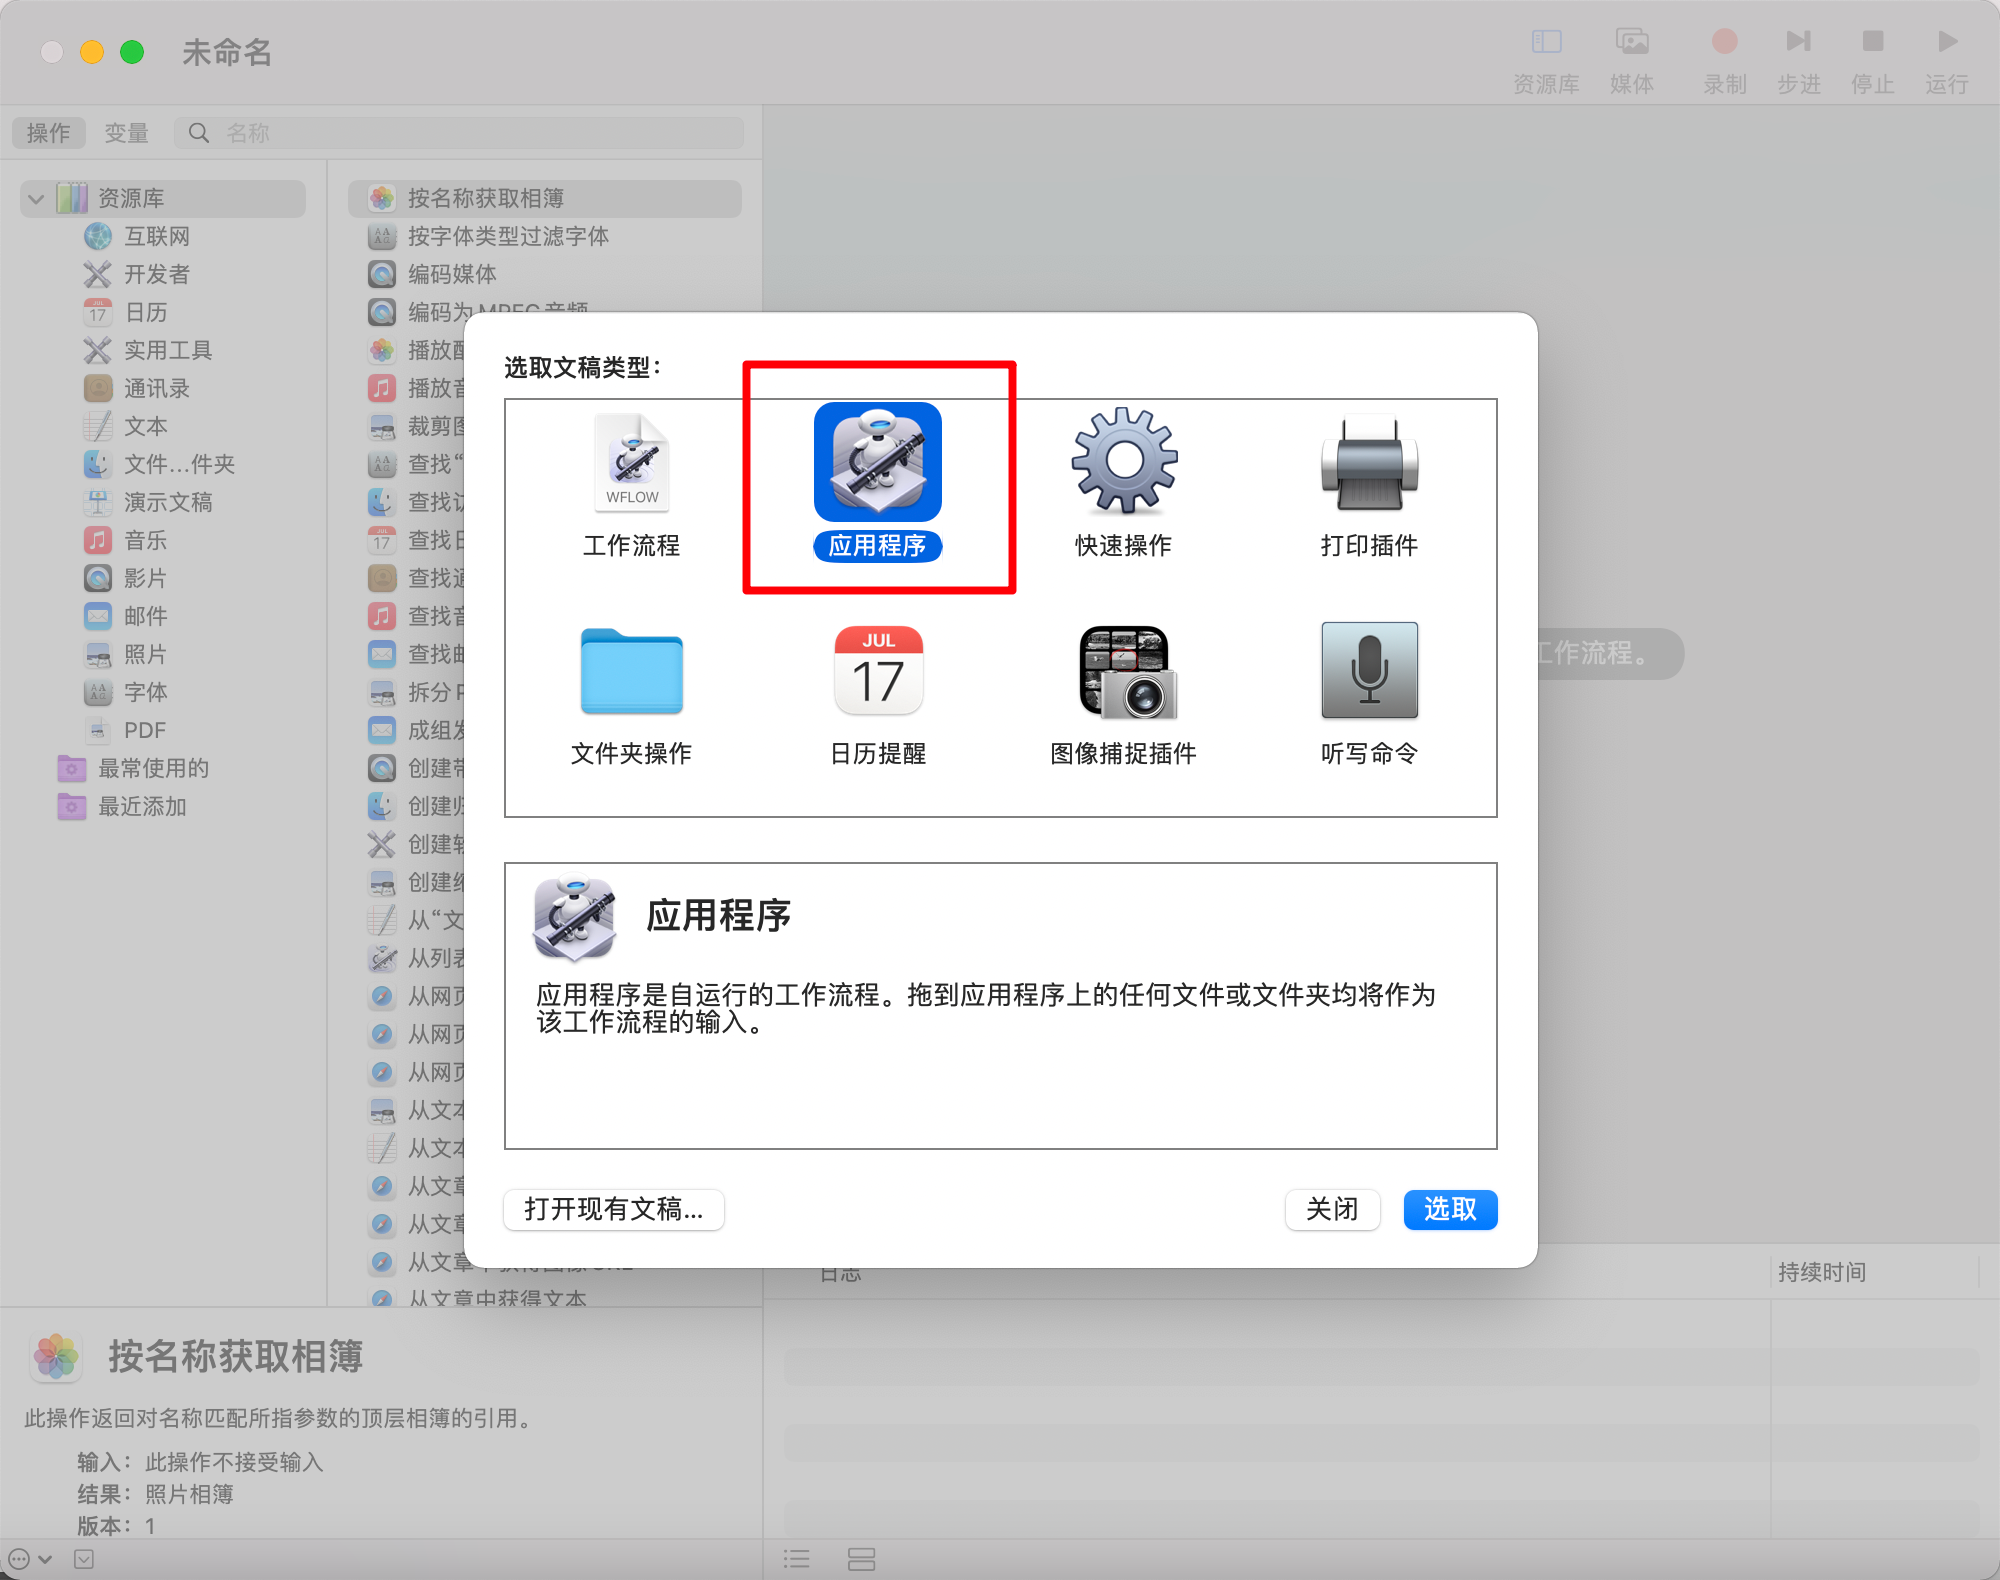Switch to the 变量 tab

pyautogui.click(x=127, y=131)
